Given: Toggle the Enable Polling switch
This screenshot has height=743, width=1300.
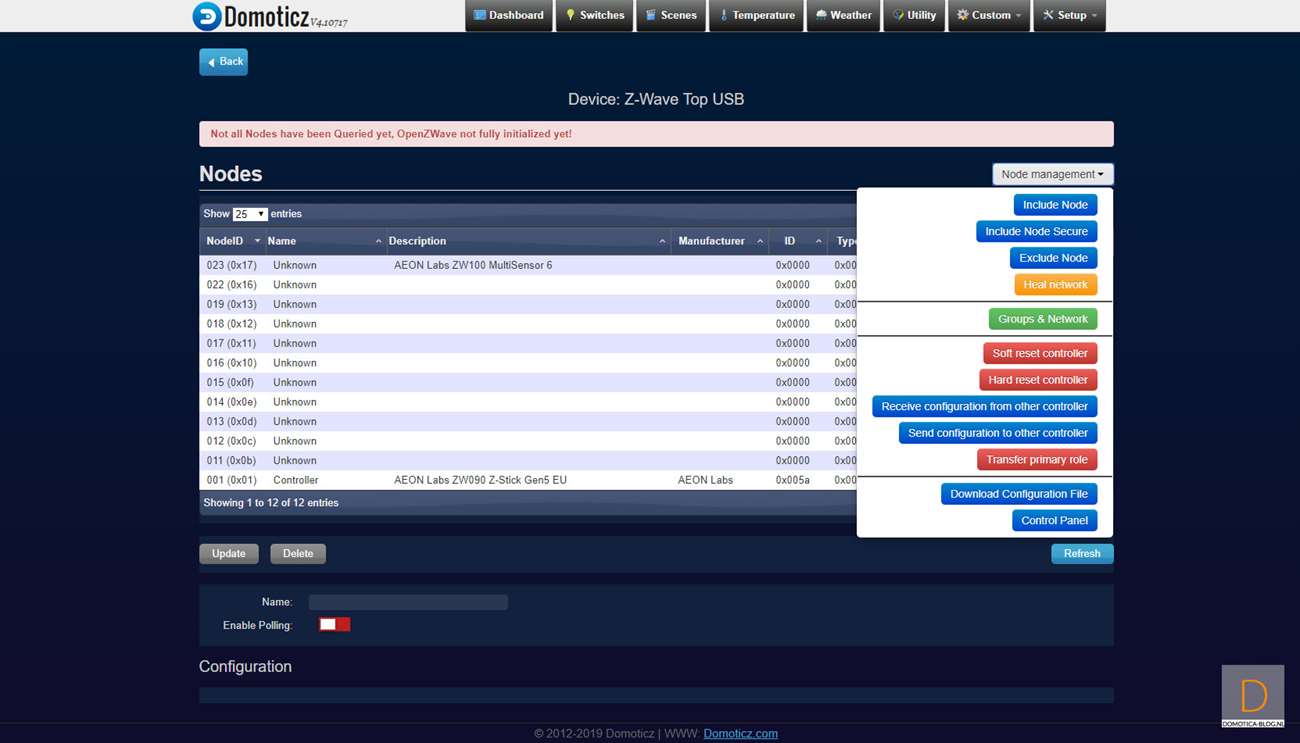Looking at the screenshot, I should click(334, 625).
